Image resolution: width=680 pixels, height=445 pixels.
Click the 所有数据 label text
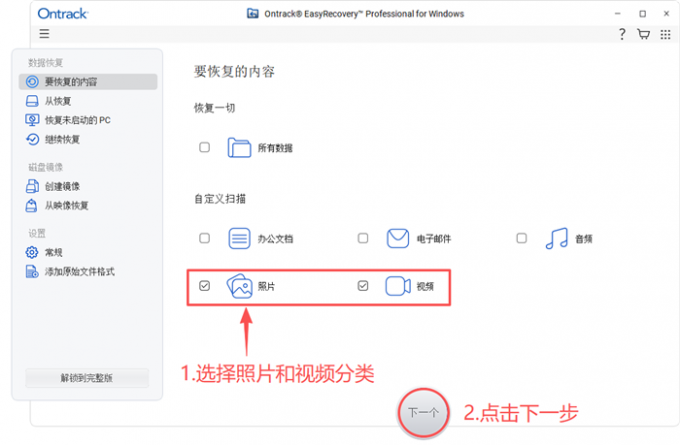pyautogui.click(x=275, y=148)
